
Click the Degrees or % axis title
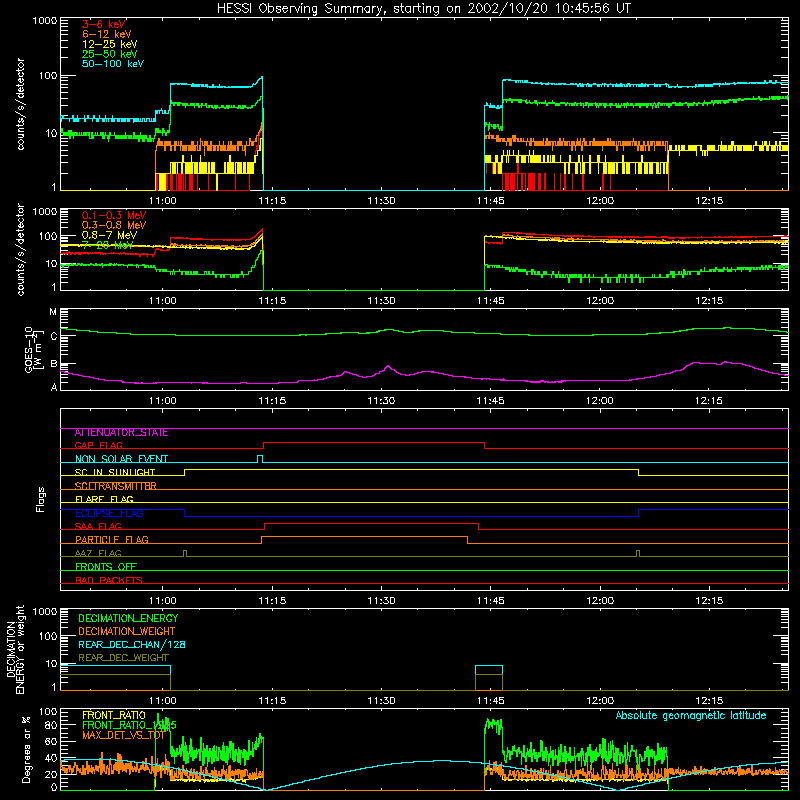coord(26,749)
